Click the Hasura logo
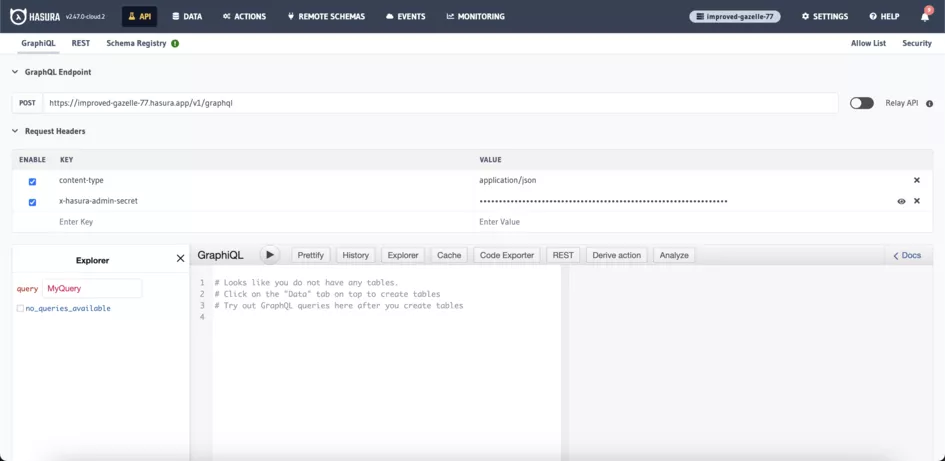The image size is (945, 461). point(35,16)
